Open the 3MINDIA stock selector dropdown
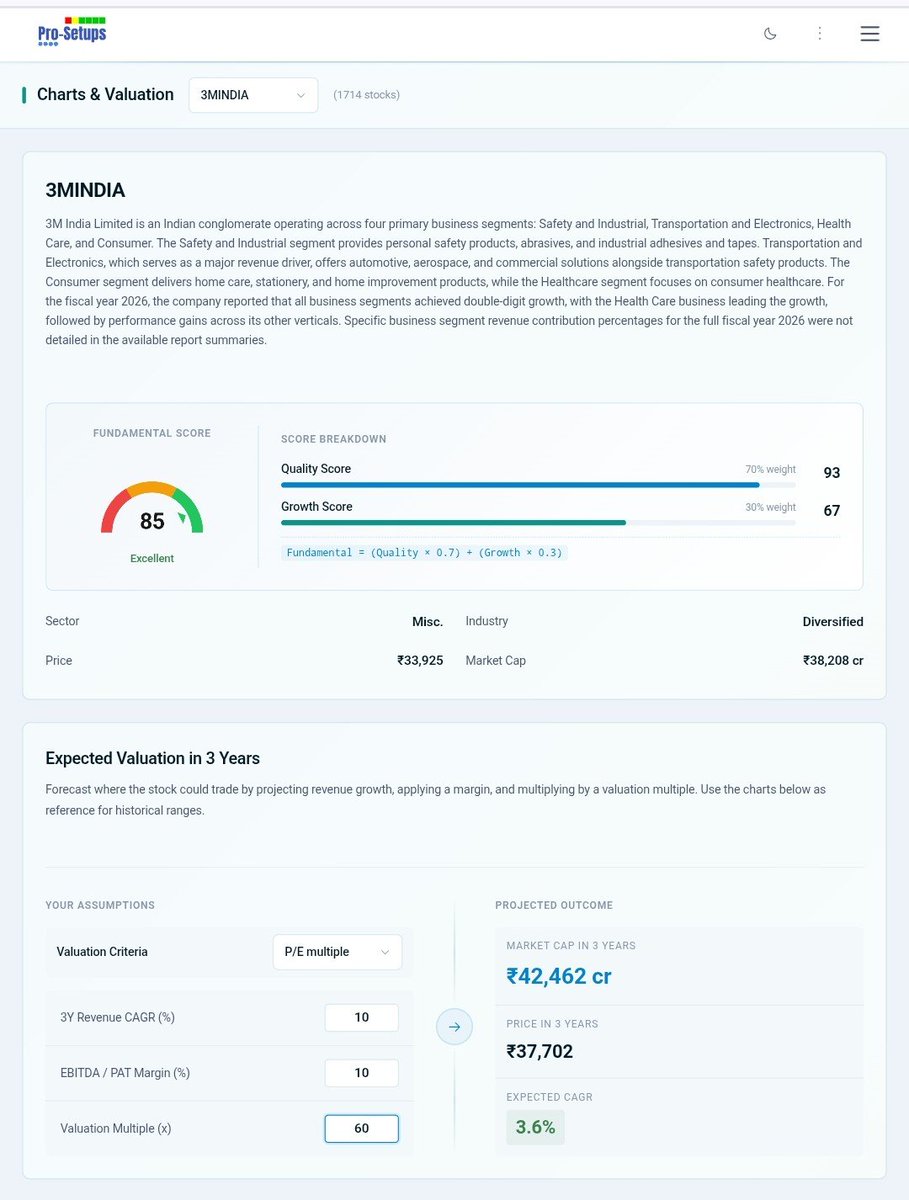Image resolution: width=909 pixels, height=1200 pixels. click(253, 95)
